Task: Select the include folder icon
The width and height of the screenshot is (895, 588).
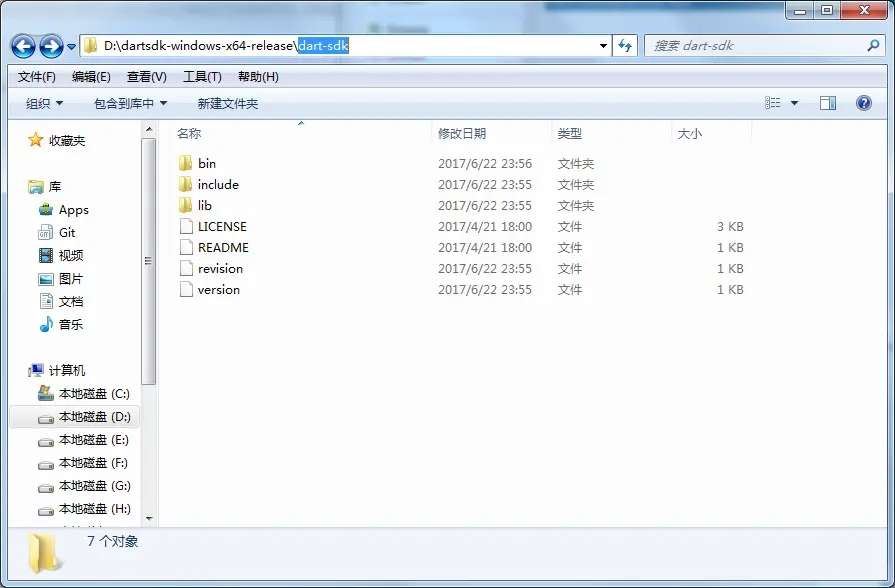Action: [x=186, y=184]
